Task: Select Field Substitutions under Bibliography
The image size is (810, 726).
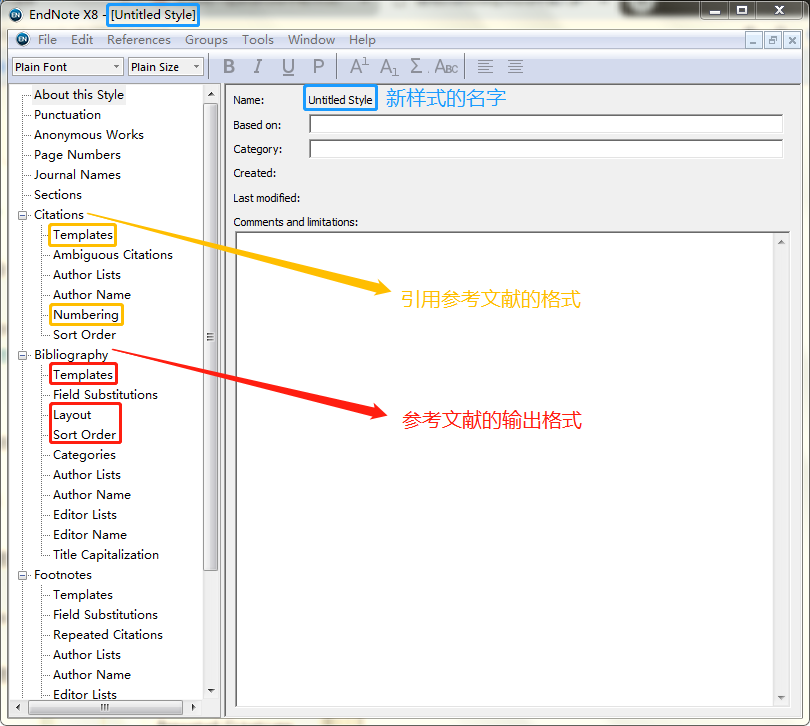Action: (x=105, y=395)
